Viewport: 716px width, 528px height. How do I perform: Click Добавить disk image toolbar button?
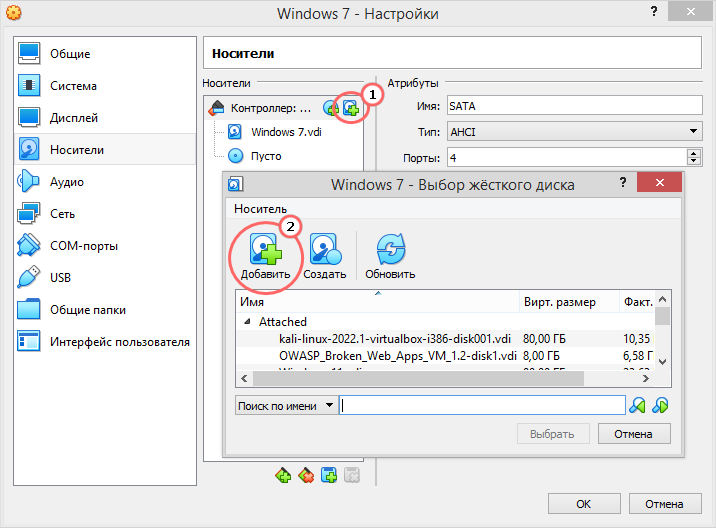tap(265, 256)
